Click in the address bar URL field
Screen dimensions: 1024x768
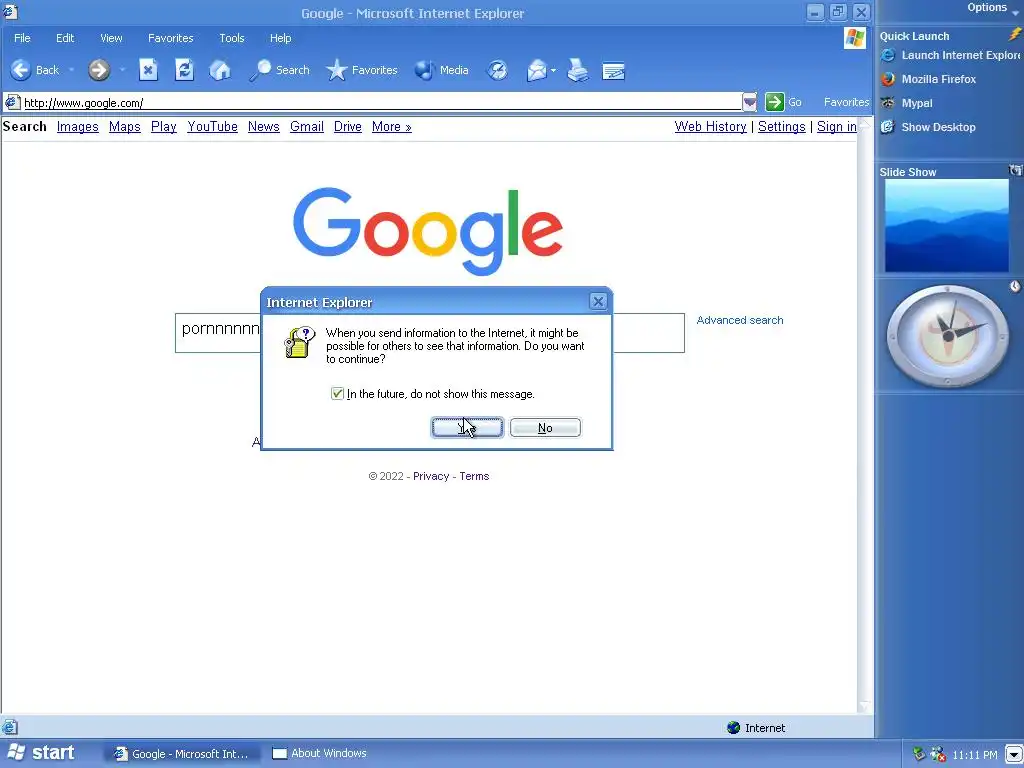tap(381, 102)
